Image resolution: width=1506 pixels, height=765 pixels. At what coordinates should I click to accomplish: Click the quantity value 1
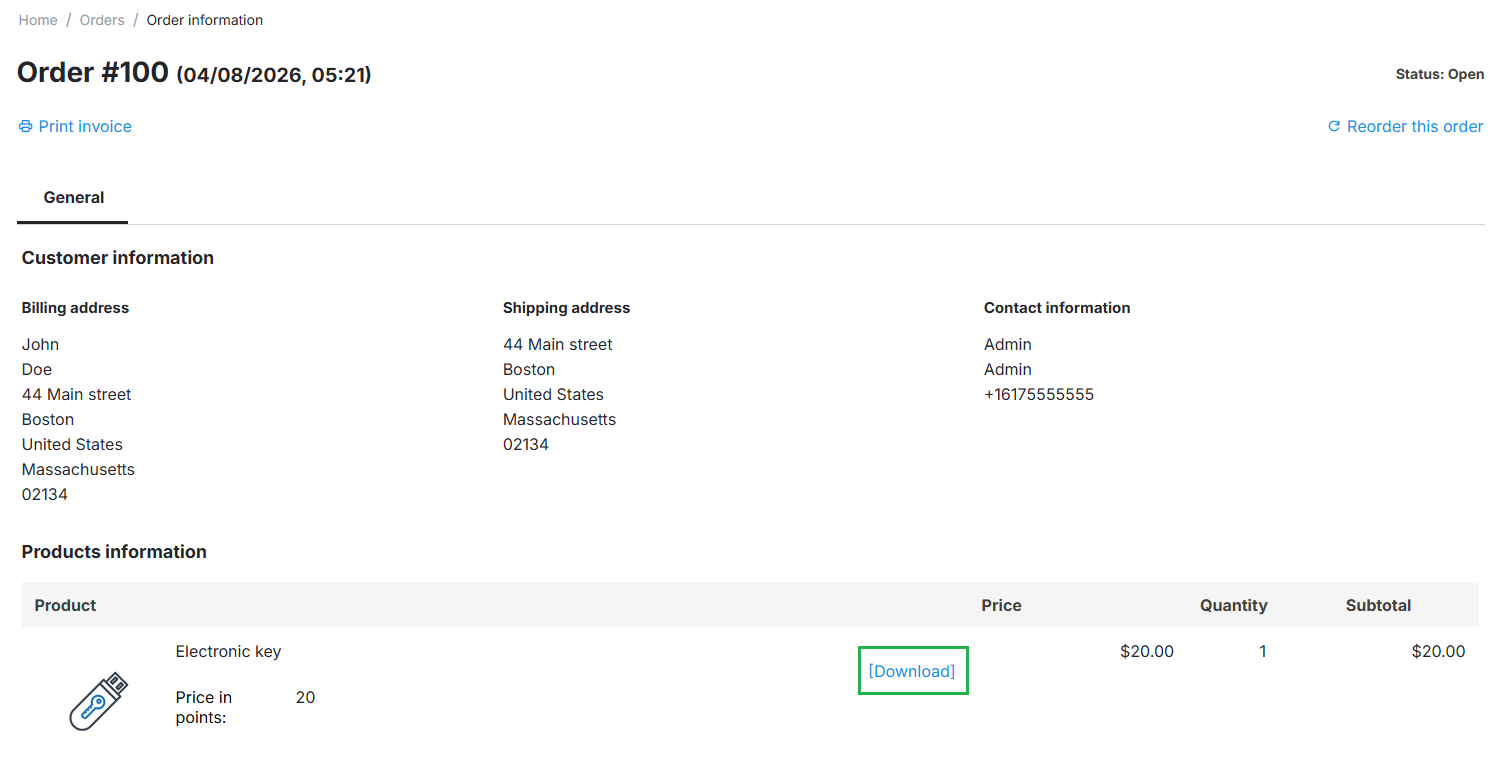(1263, 652)
